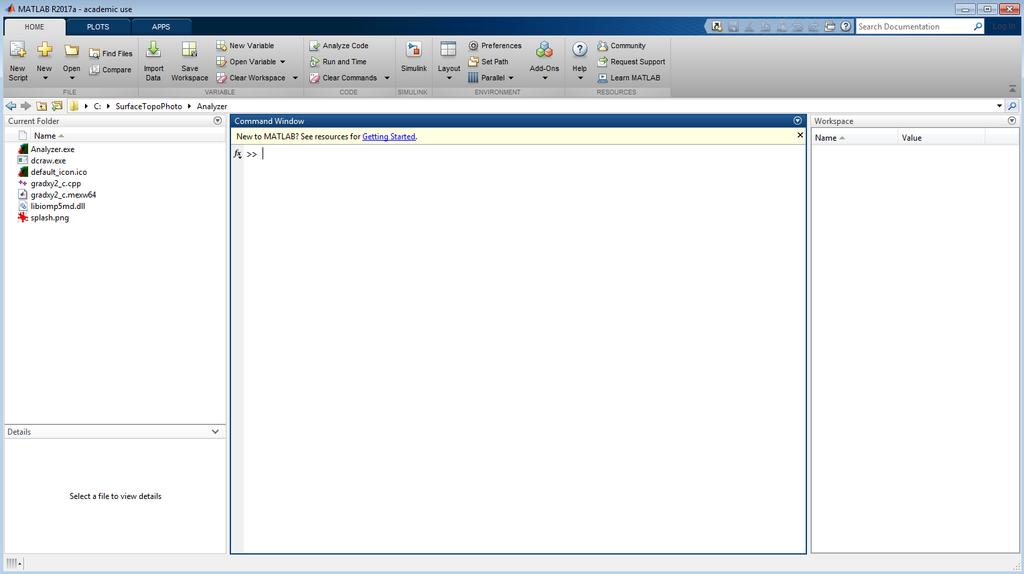The image size is (1024, 574).
Task: Sort Workspace by Name column
Action: coord(854,138)
